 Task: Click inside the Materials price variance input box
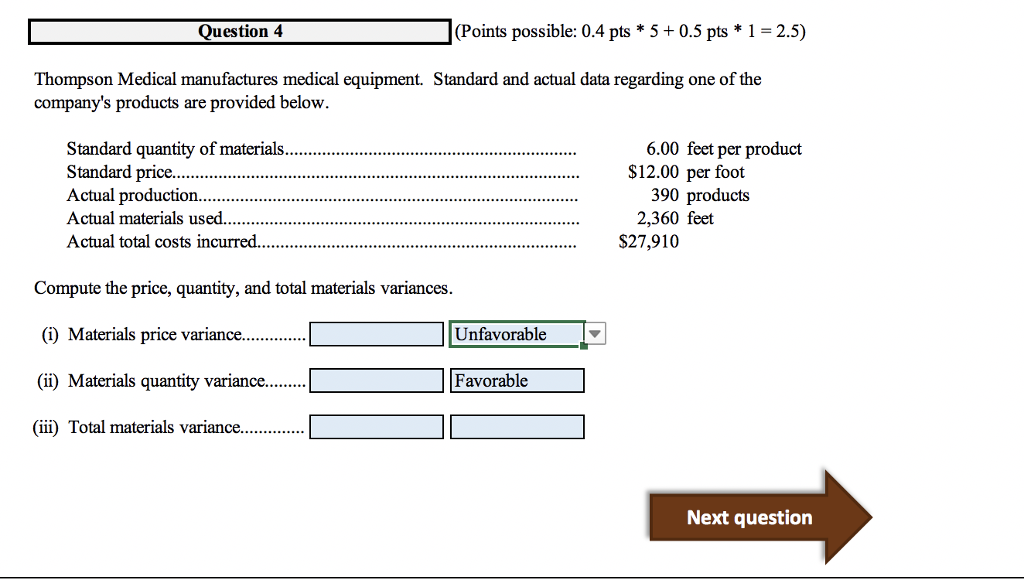(x=376, y=333)
